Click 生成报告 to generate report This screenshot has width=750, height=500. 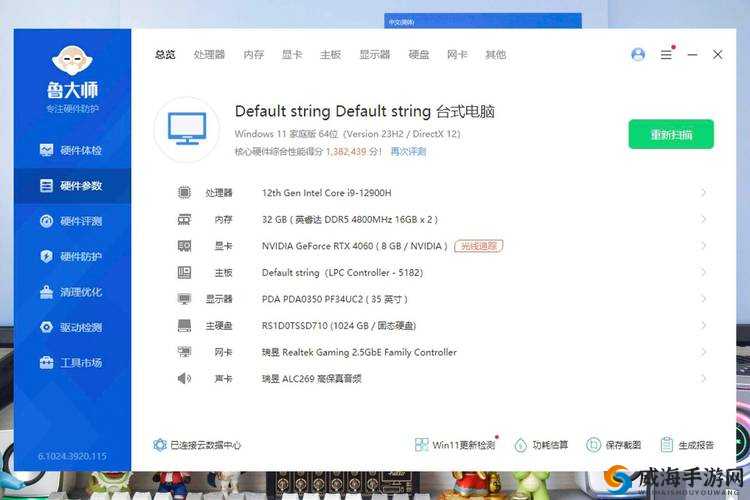point(687,445)
